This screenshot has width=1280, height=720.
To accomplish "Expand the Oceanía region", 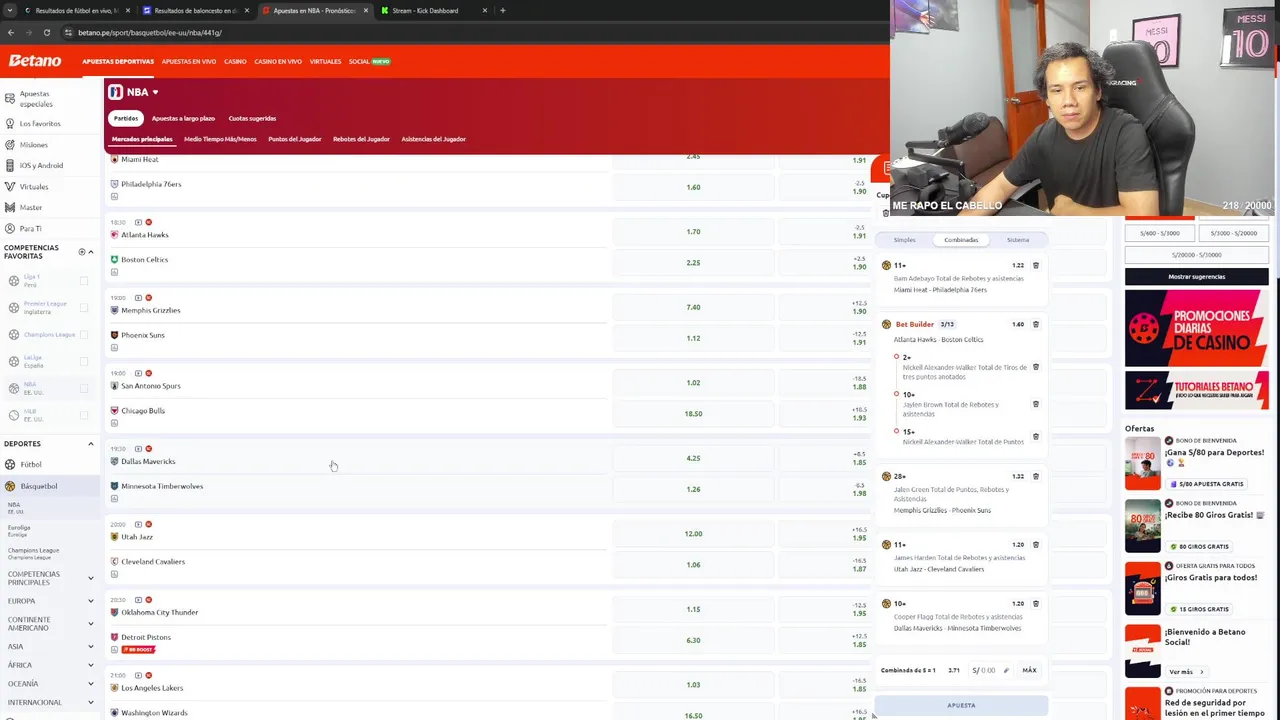I will pos(91,684).
